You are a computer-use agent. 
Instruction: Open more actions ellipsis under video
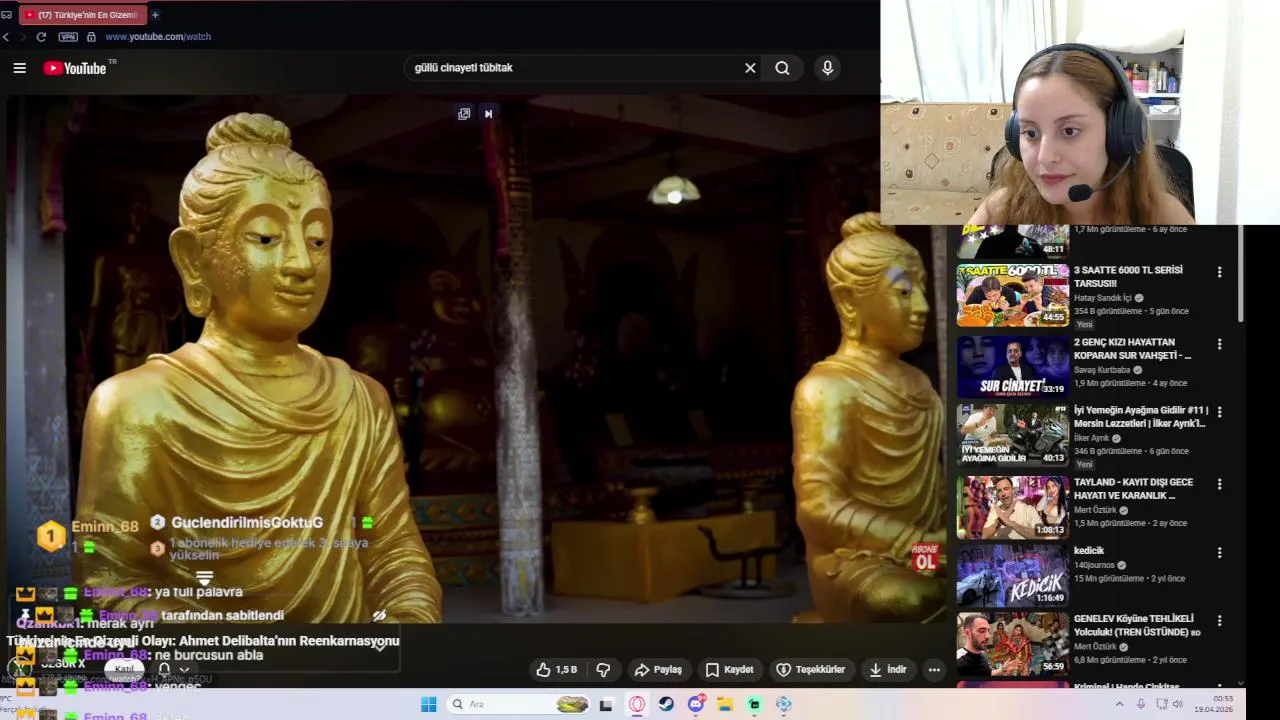tap(934, 670)
